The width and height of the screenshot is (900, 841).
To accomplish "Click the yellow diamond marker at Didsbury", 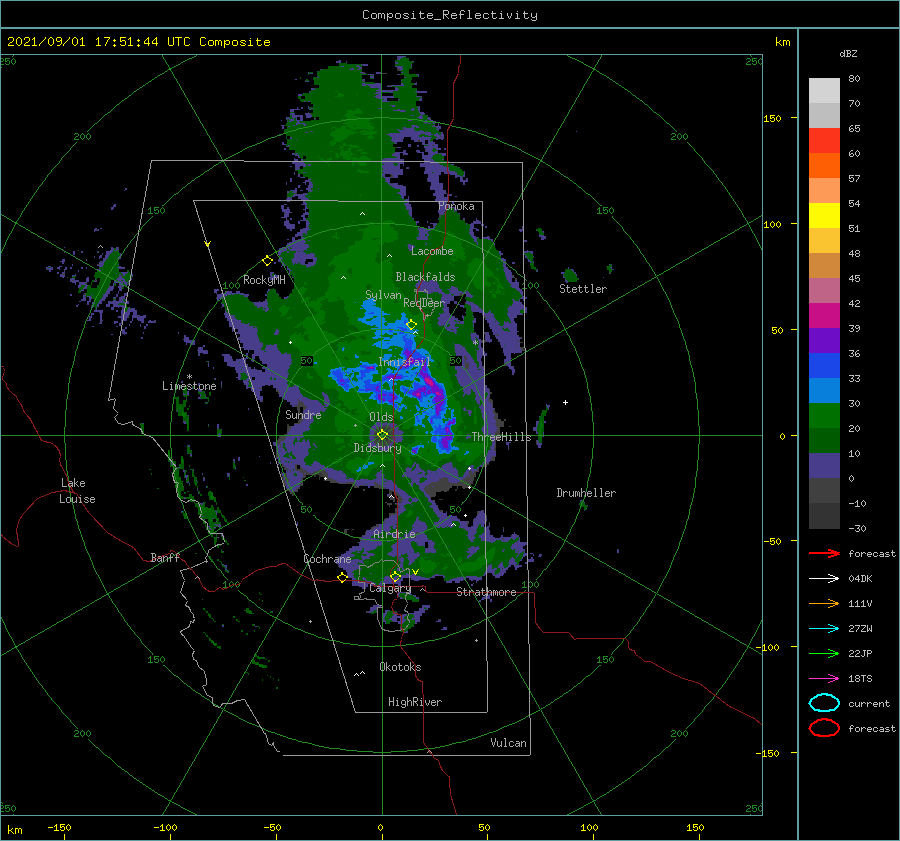I will [382, 435].
